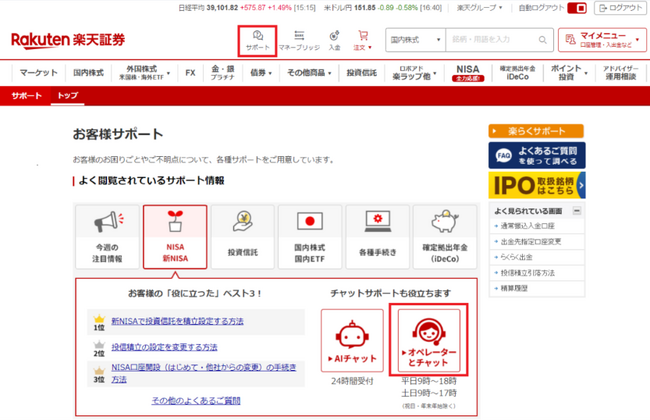Start the AIチャット robot chat

pos(352,340)
